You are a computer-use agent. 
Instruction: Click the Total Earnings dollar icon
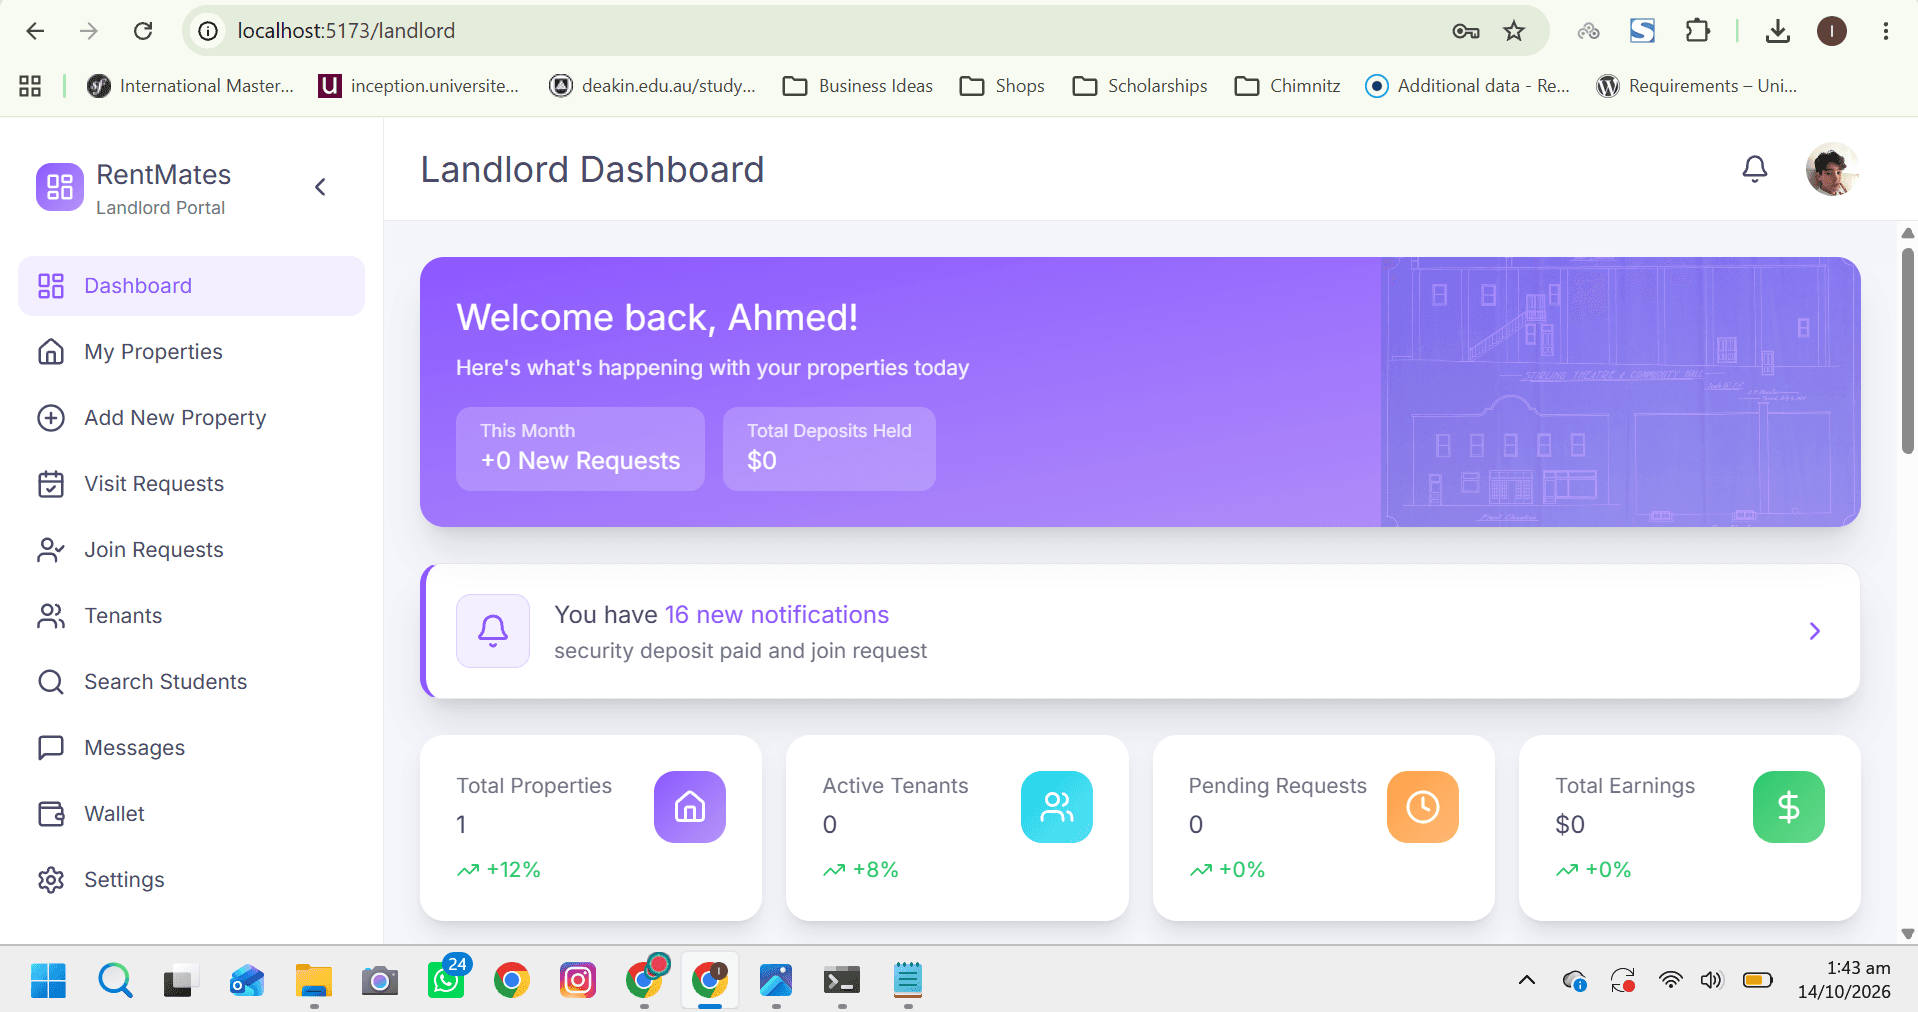1789,807
